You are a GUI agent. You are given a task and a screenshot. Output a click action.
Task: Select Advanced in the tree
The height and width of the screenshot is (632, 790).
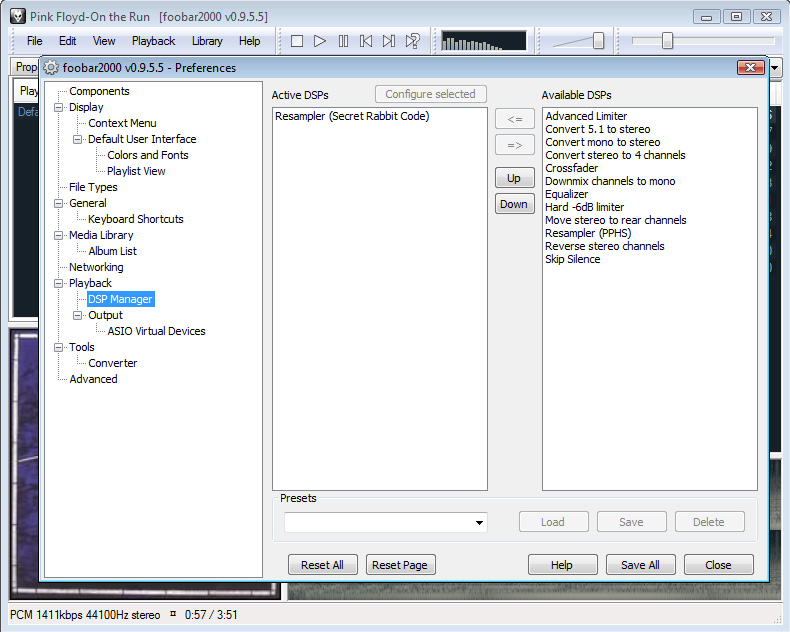pyautogui.click(x=93, y=379)
